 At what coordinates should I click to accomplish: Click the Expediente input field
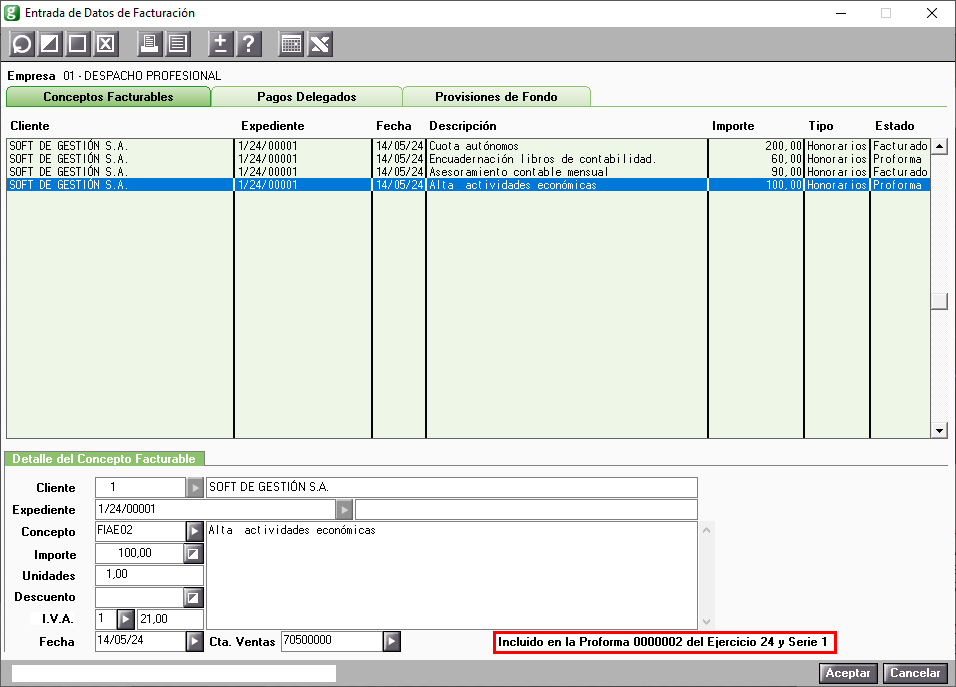tap(216, 509)
